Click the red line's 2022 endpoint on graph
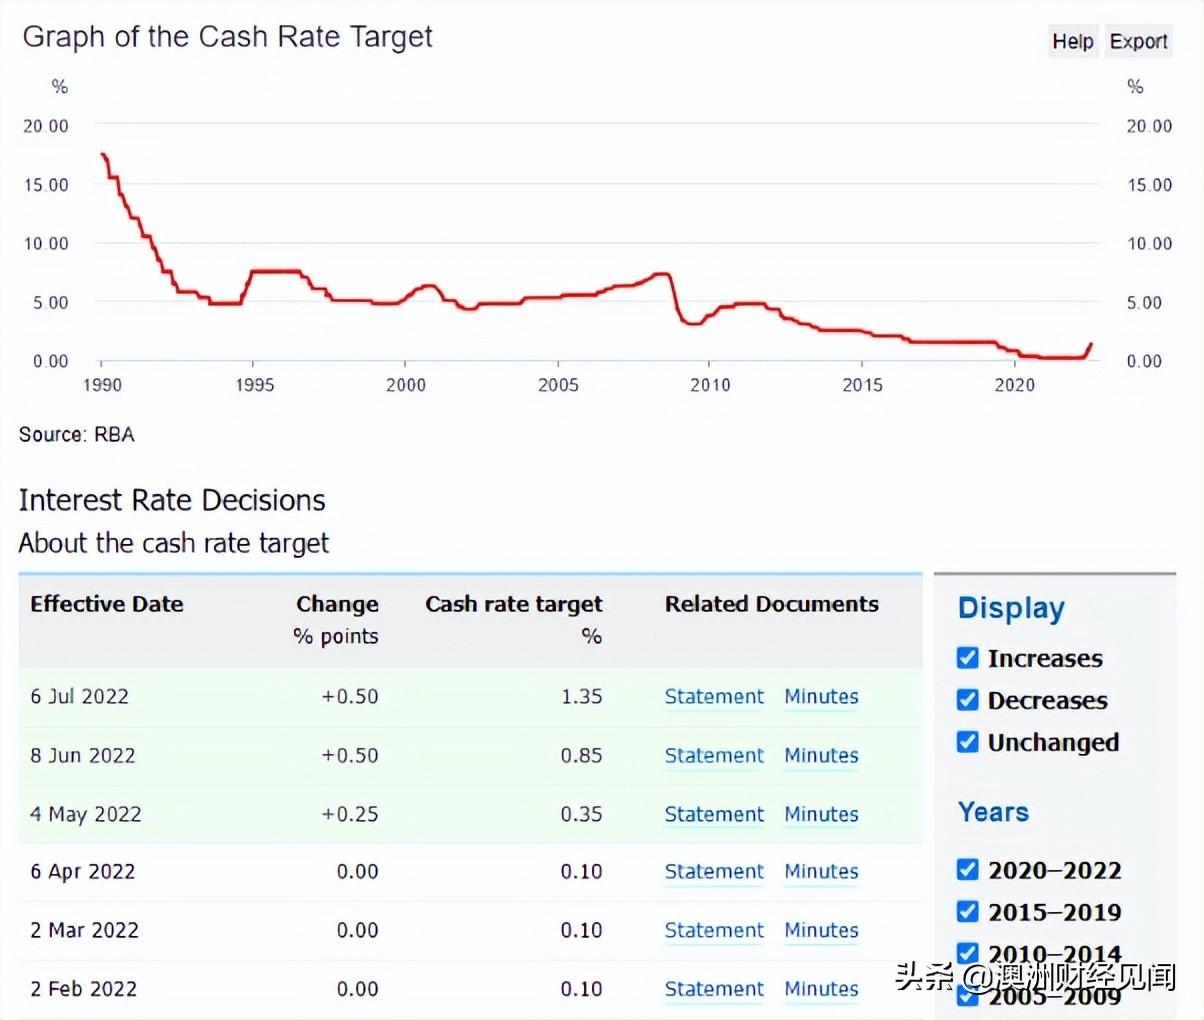This screenshot has height=1020, width=1204. click(1091, 345)
